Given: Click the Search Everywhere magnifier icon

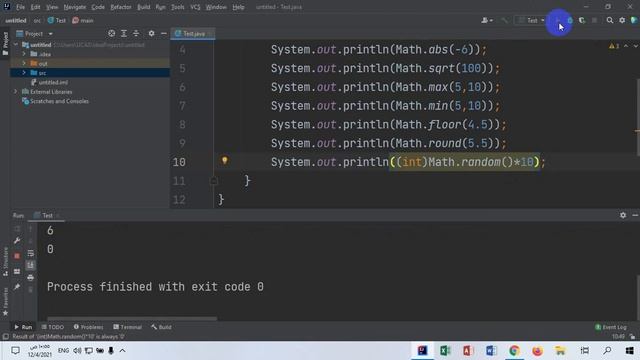Looking at the screenshot, I should pos(609,20).
